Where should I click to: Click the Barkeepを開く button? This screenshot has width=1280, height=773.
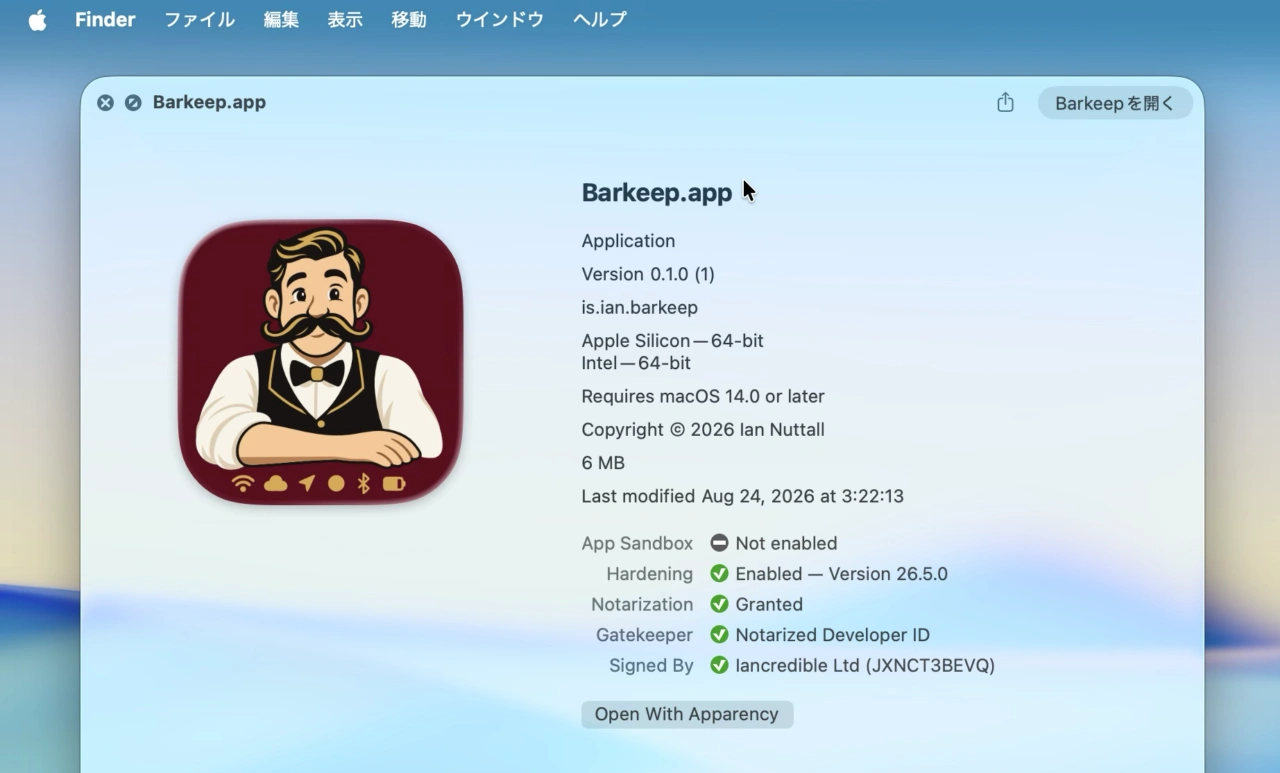pyautogui.click(x=1115, y=103)
